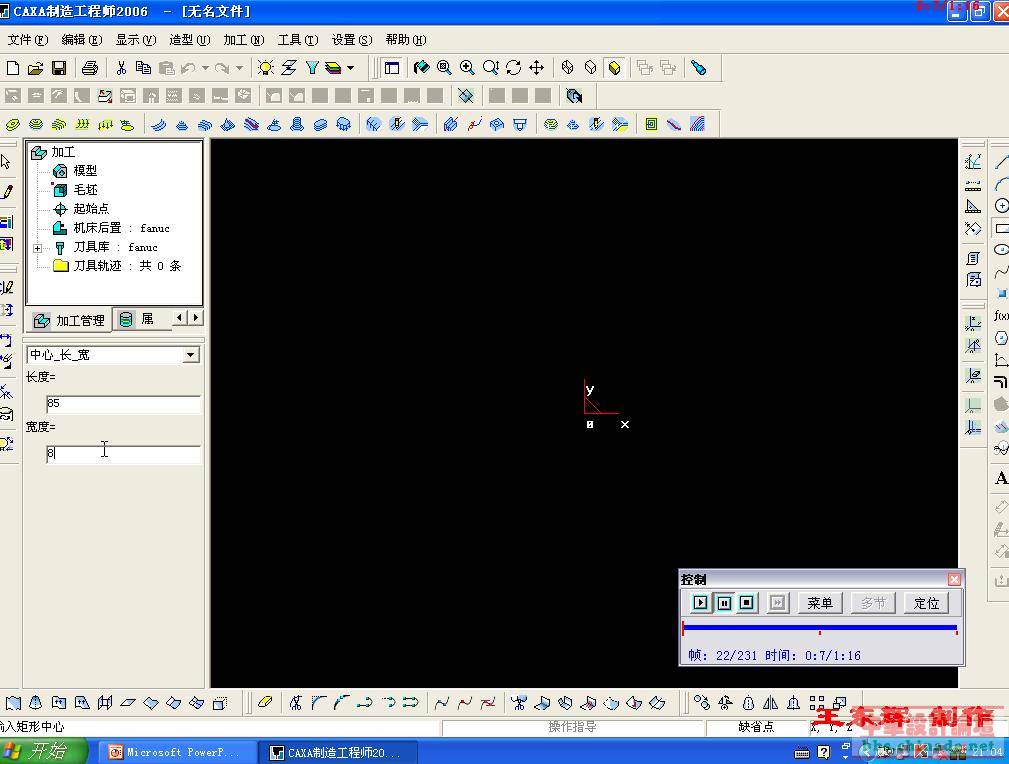Open the 造型 menu
1009x764 pixels.
[x=189, y=40]
